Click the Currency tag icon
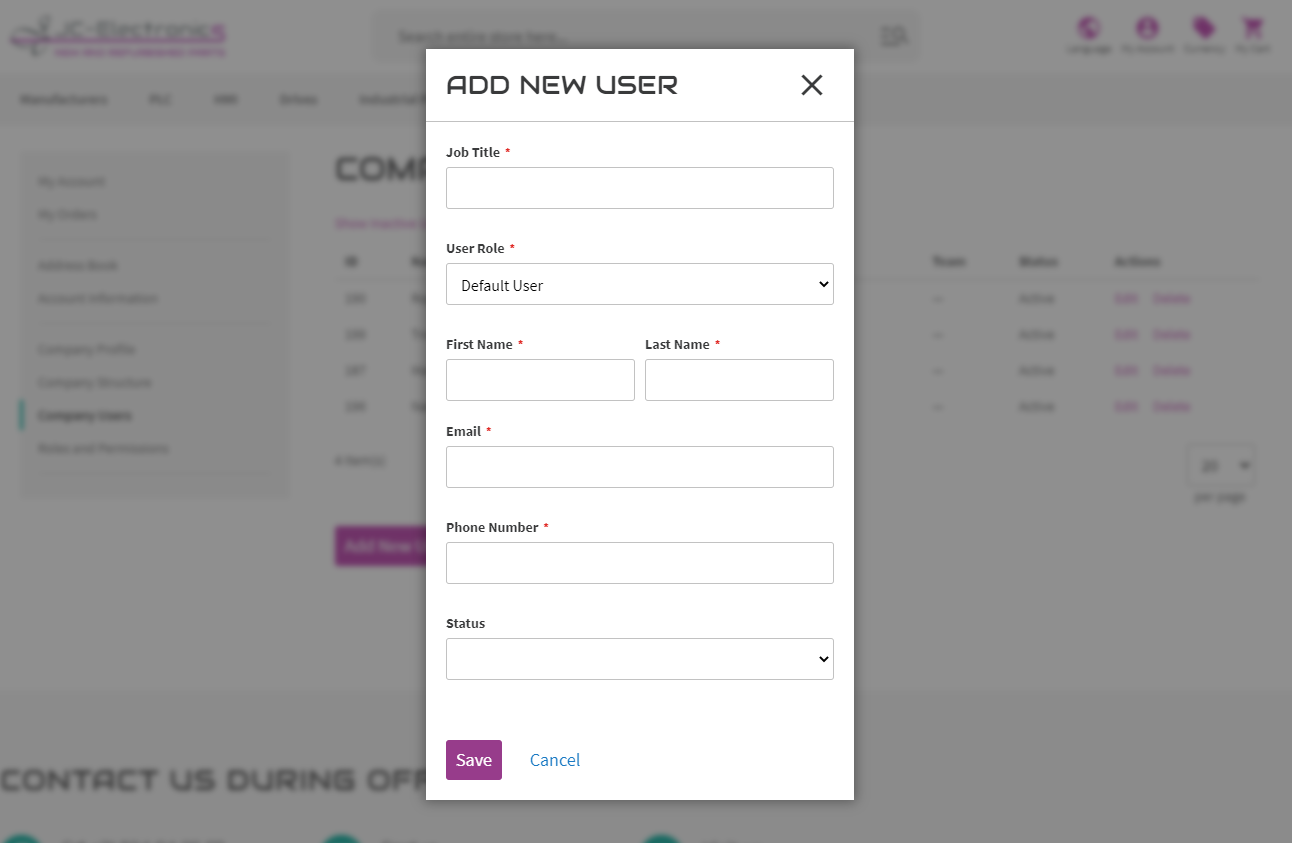Image resolution: width=1292 pixels, height=843 pixels. point(1204,28)
